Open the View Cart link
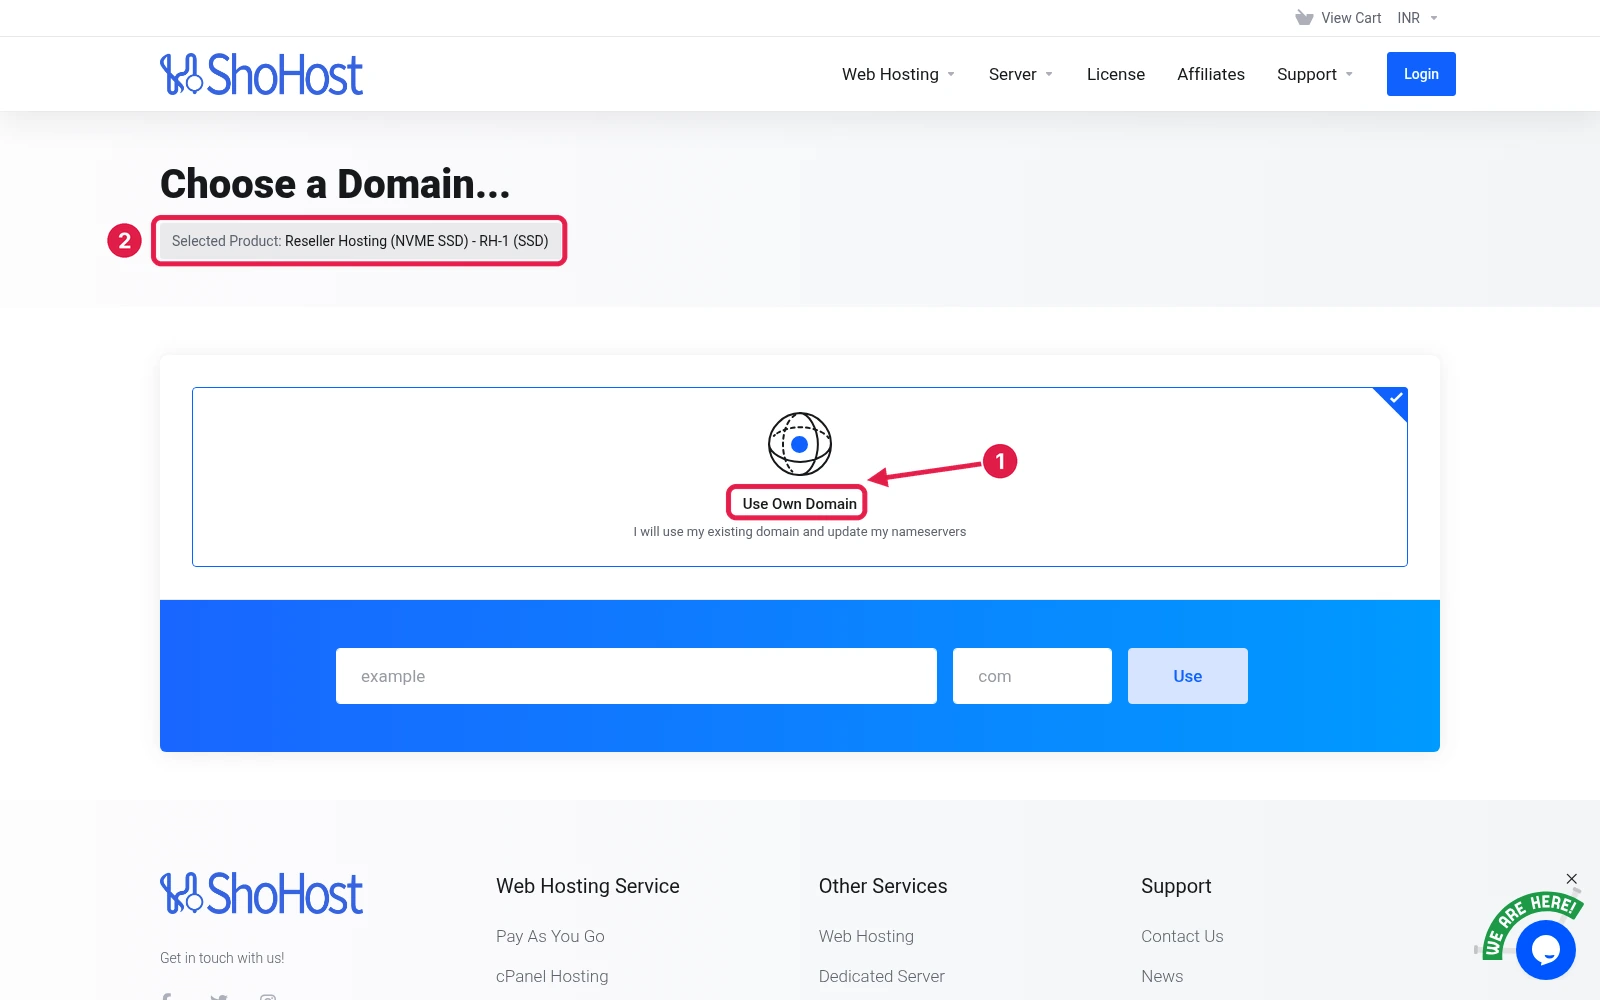 pos(1351,18)
